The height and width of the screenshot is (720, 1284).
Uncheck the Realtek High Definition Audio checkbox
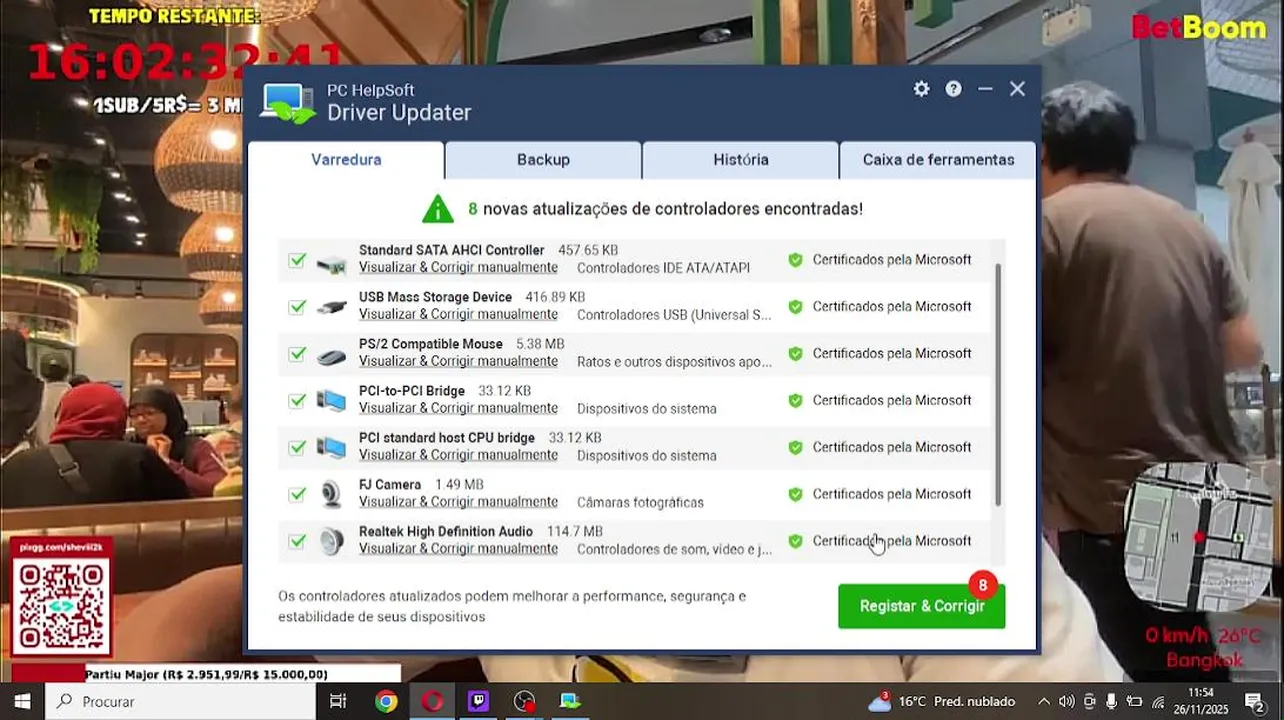click(x=297, y=541)
